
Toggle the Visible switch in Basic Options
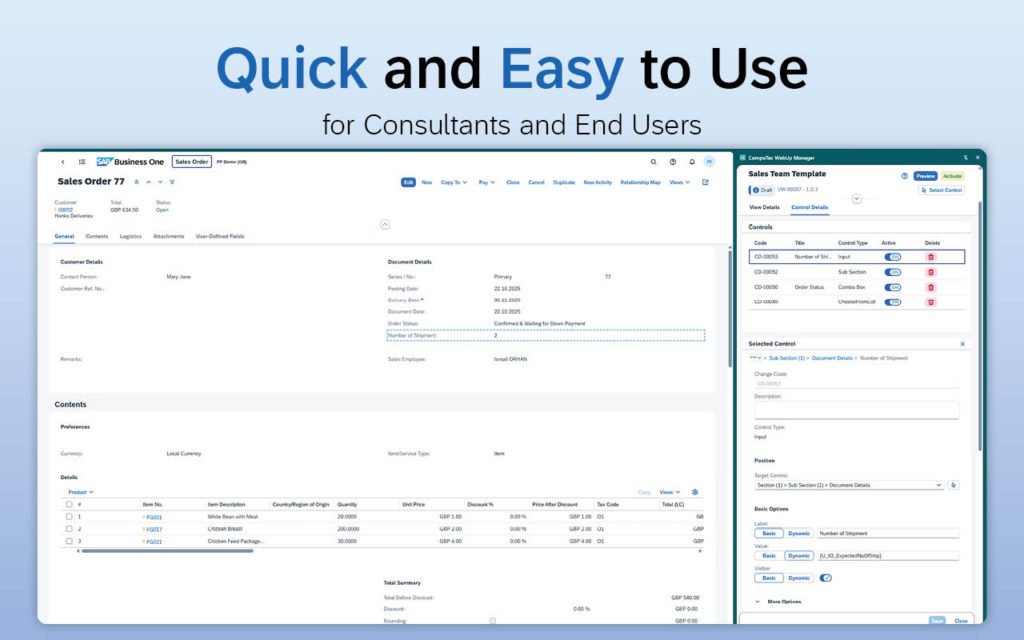pos(825,577)
